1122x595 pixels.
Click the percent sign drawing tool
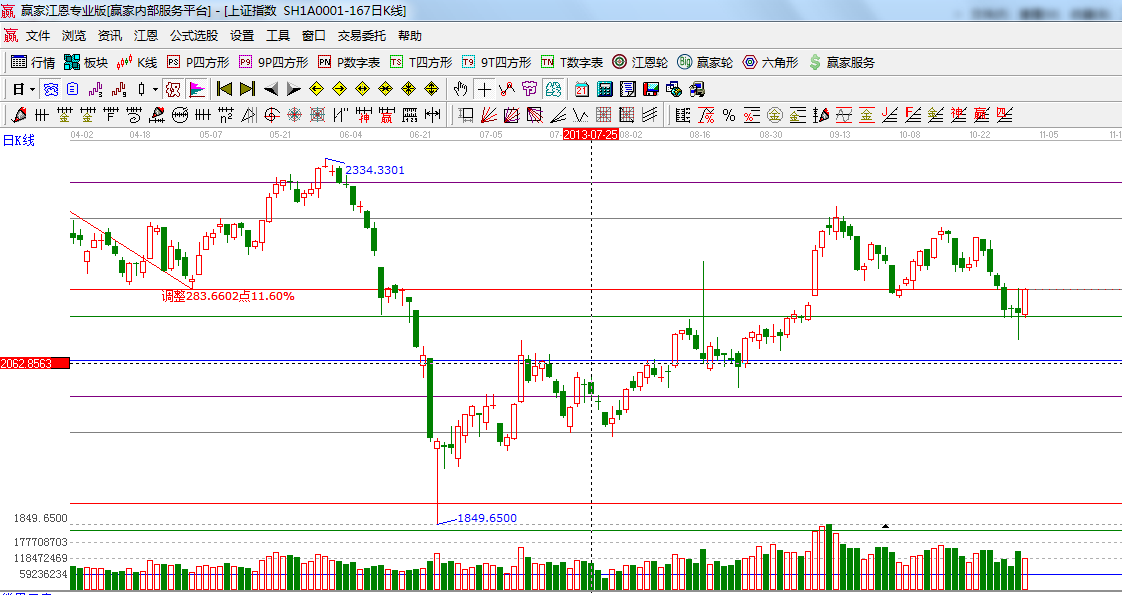729,115
